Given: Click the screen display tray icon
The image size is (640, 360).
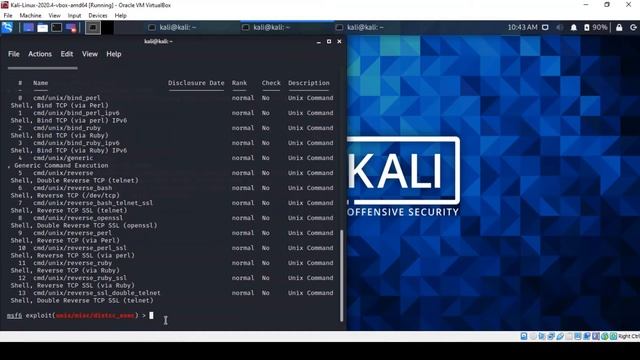Looking at the screenshot, I should click(x=545, y=27).
